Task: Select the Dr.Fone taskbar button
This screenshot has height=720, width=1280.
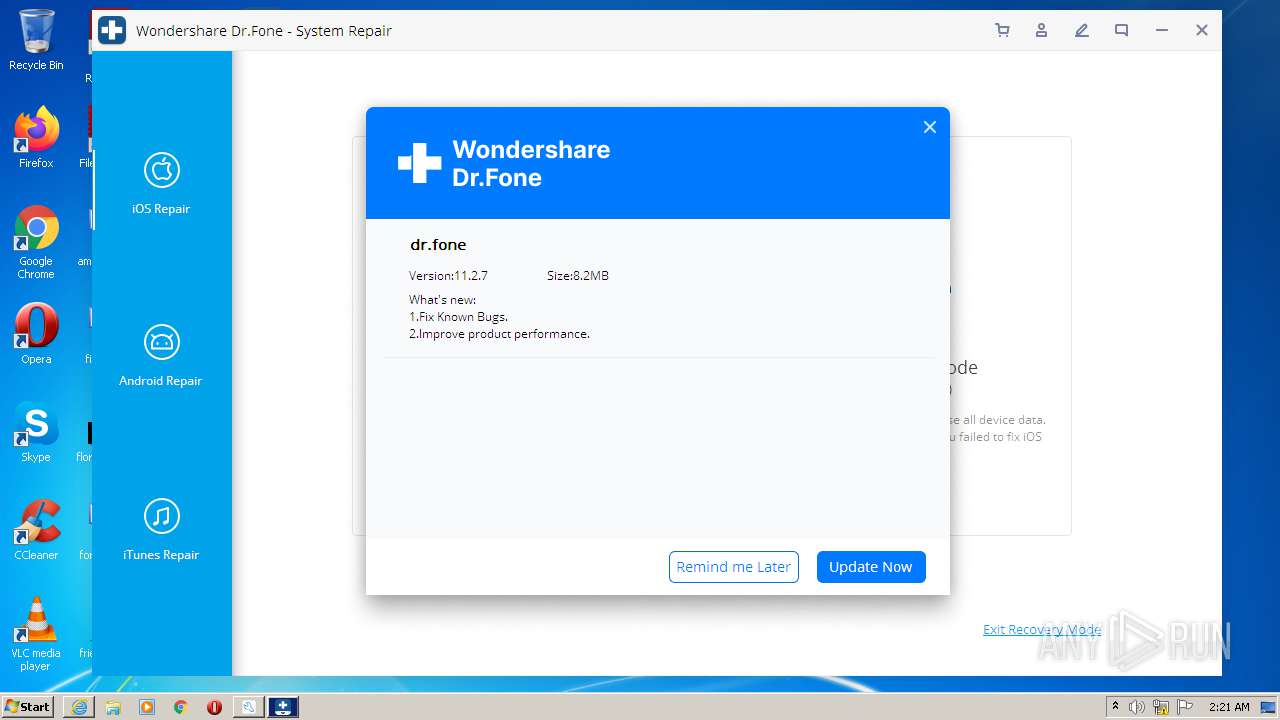Action: [283, 707]
